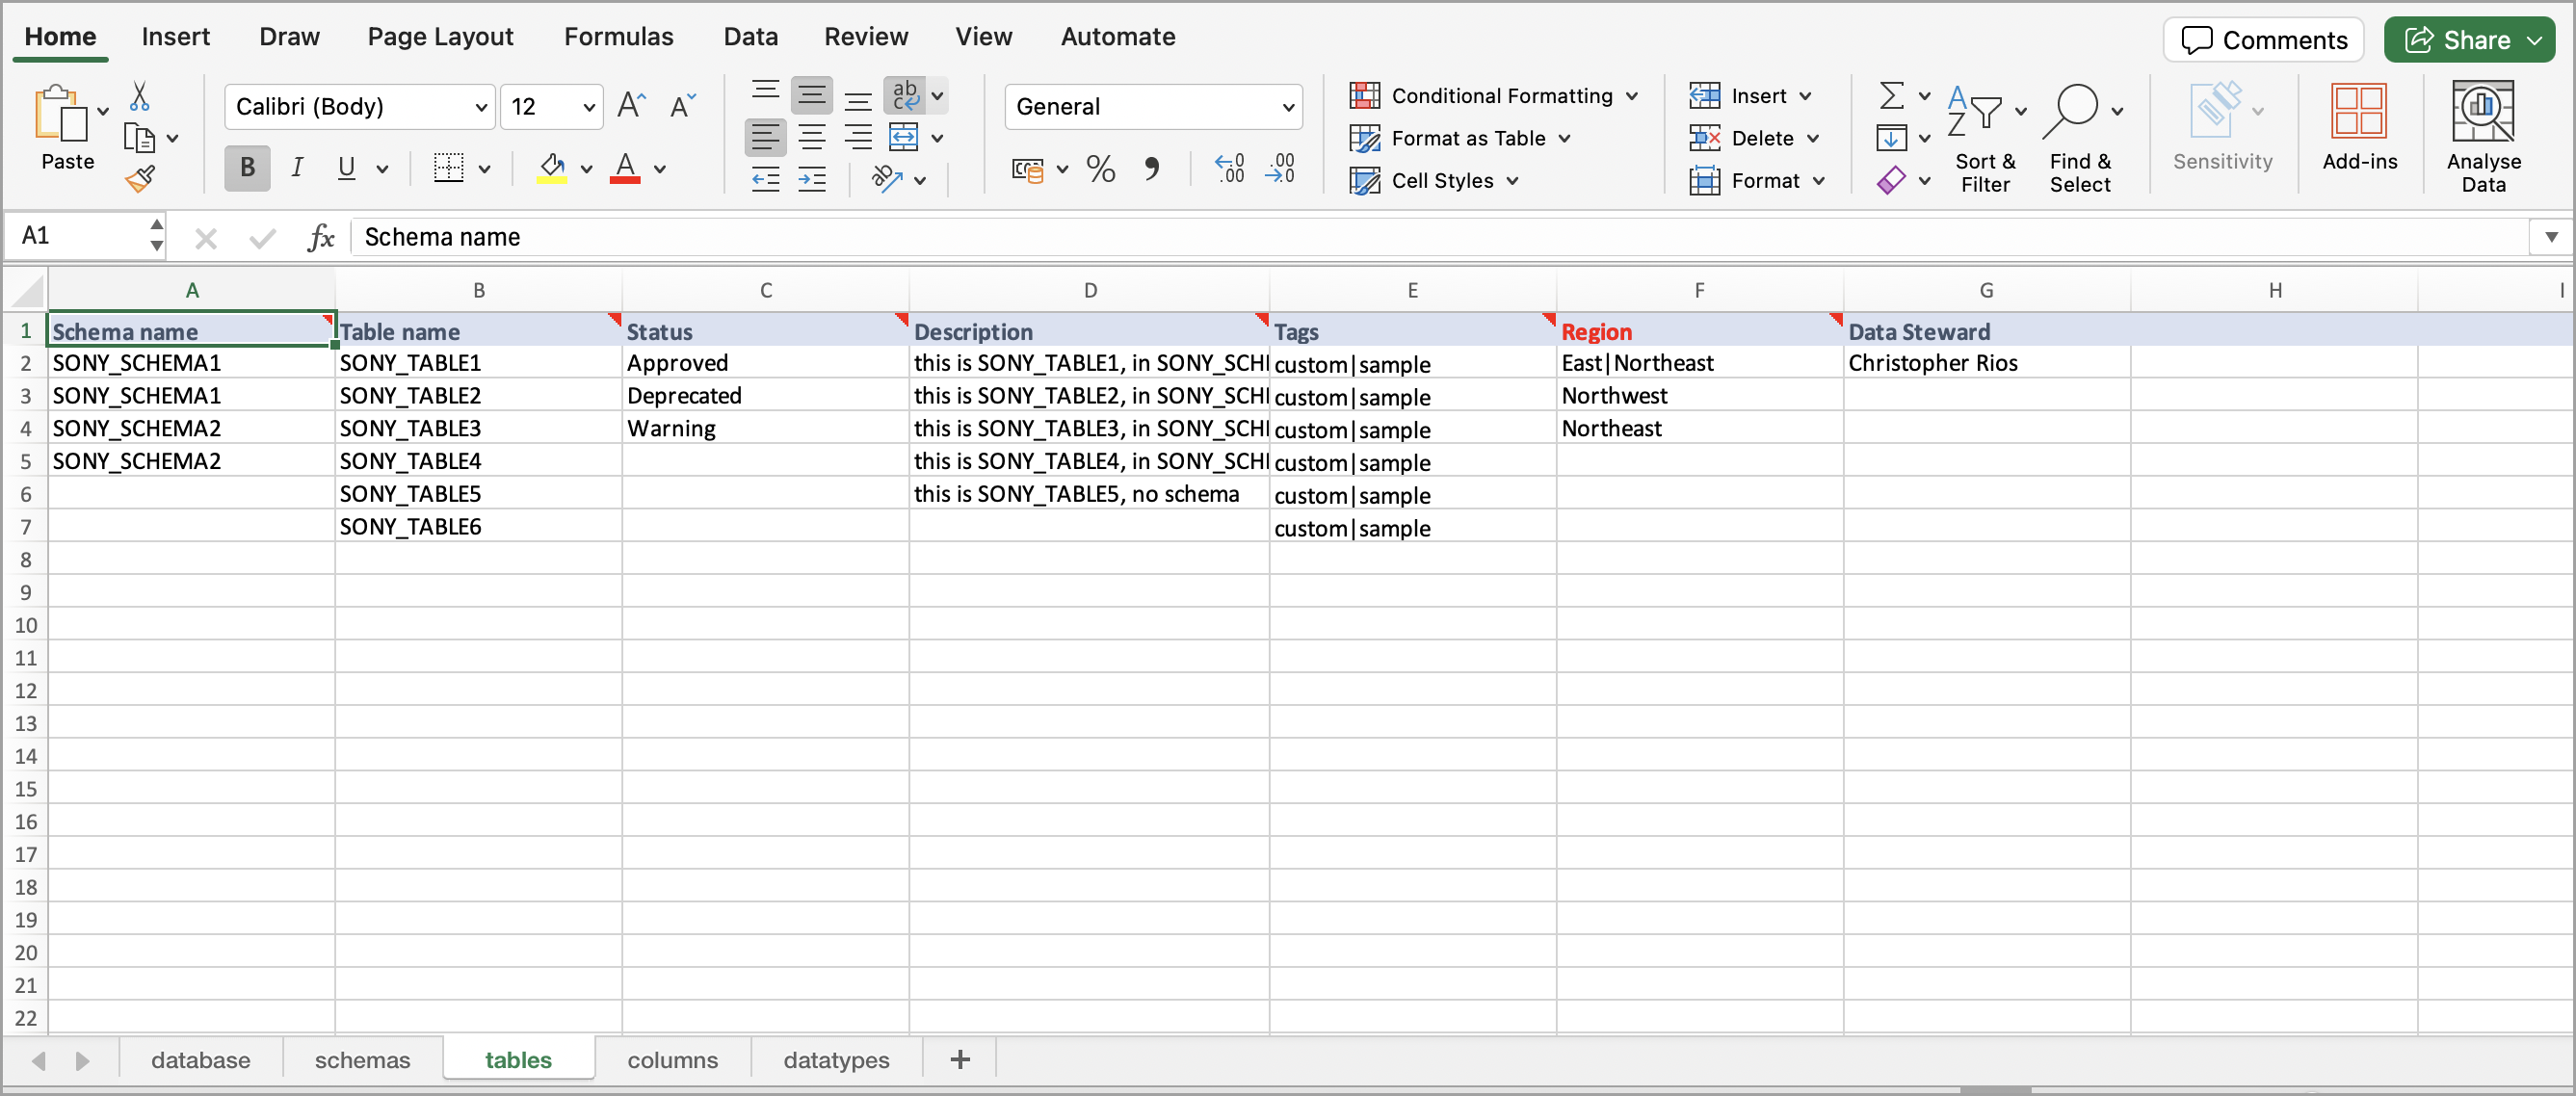Click Increase Decimal icon
2576x1096 pixels.
click(1229, 168)
